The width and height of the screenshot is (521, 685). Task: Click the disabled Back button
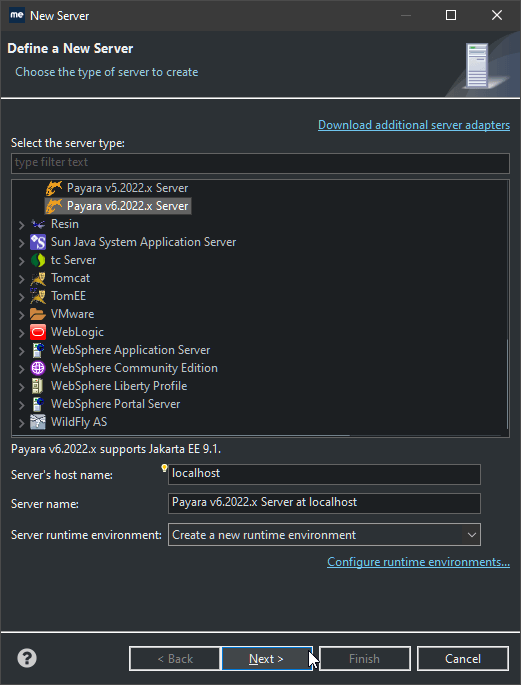coord(175,658)
